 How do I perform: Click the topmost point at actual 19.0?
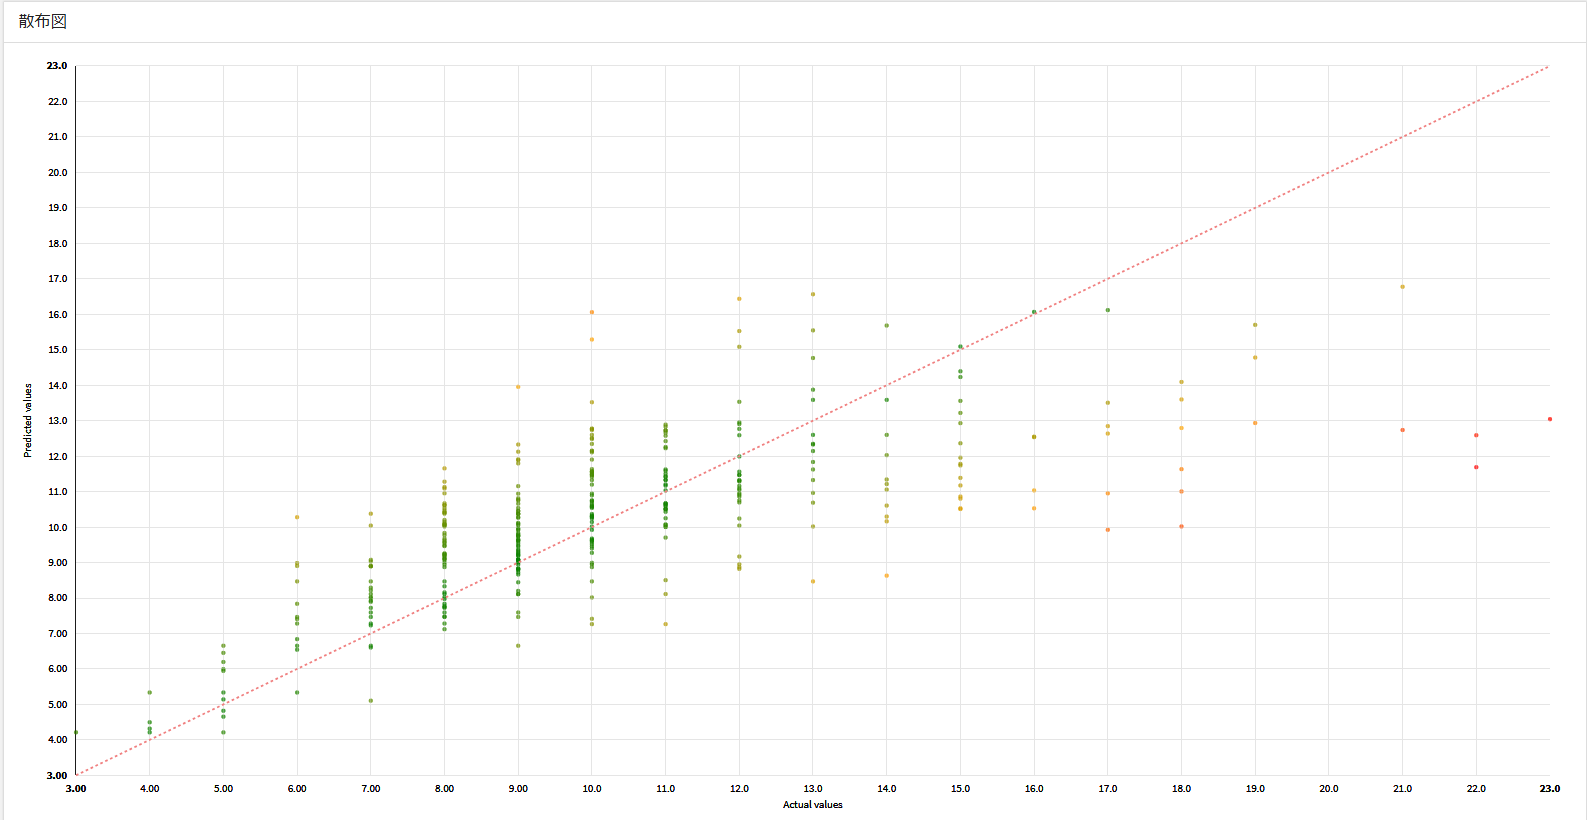1255,325
